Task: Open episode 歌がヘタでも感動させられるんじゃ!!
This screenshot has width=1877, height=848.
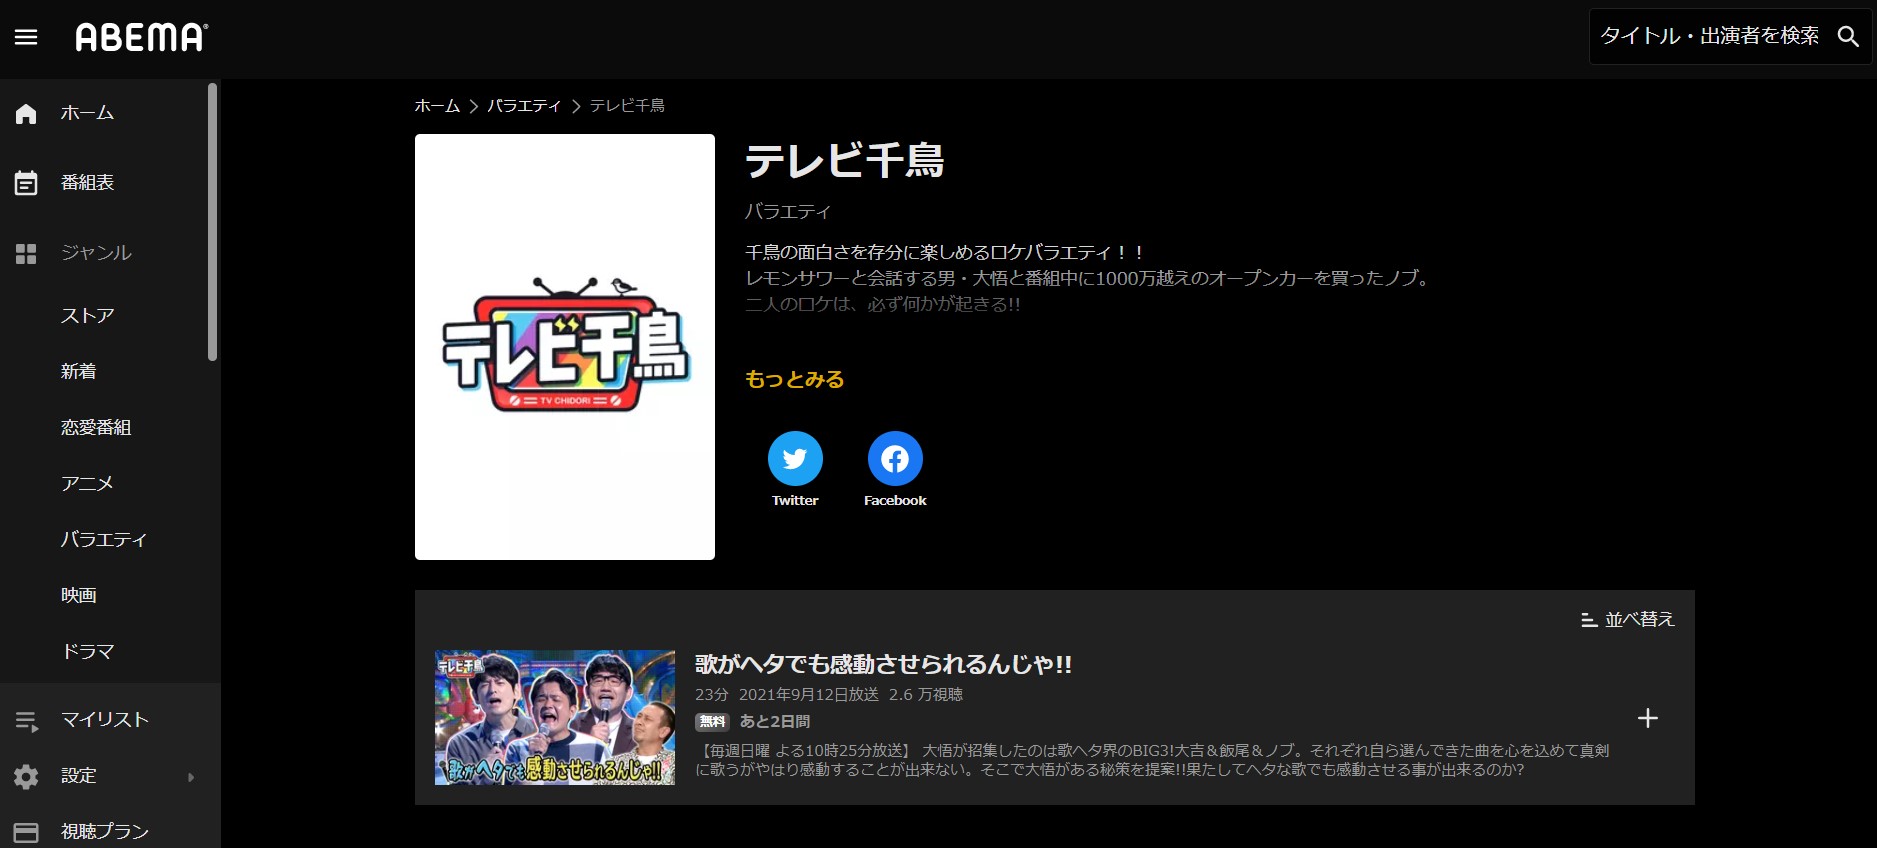Action: pyautogui.click(x=883, y=664)
